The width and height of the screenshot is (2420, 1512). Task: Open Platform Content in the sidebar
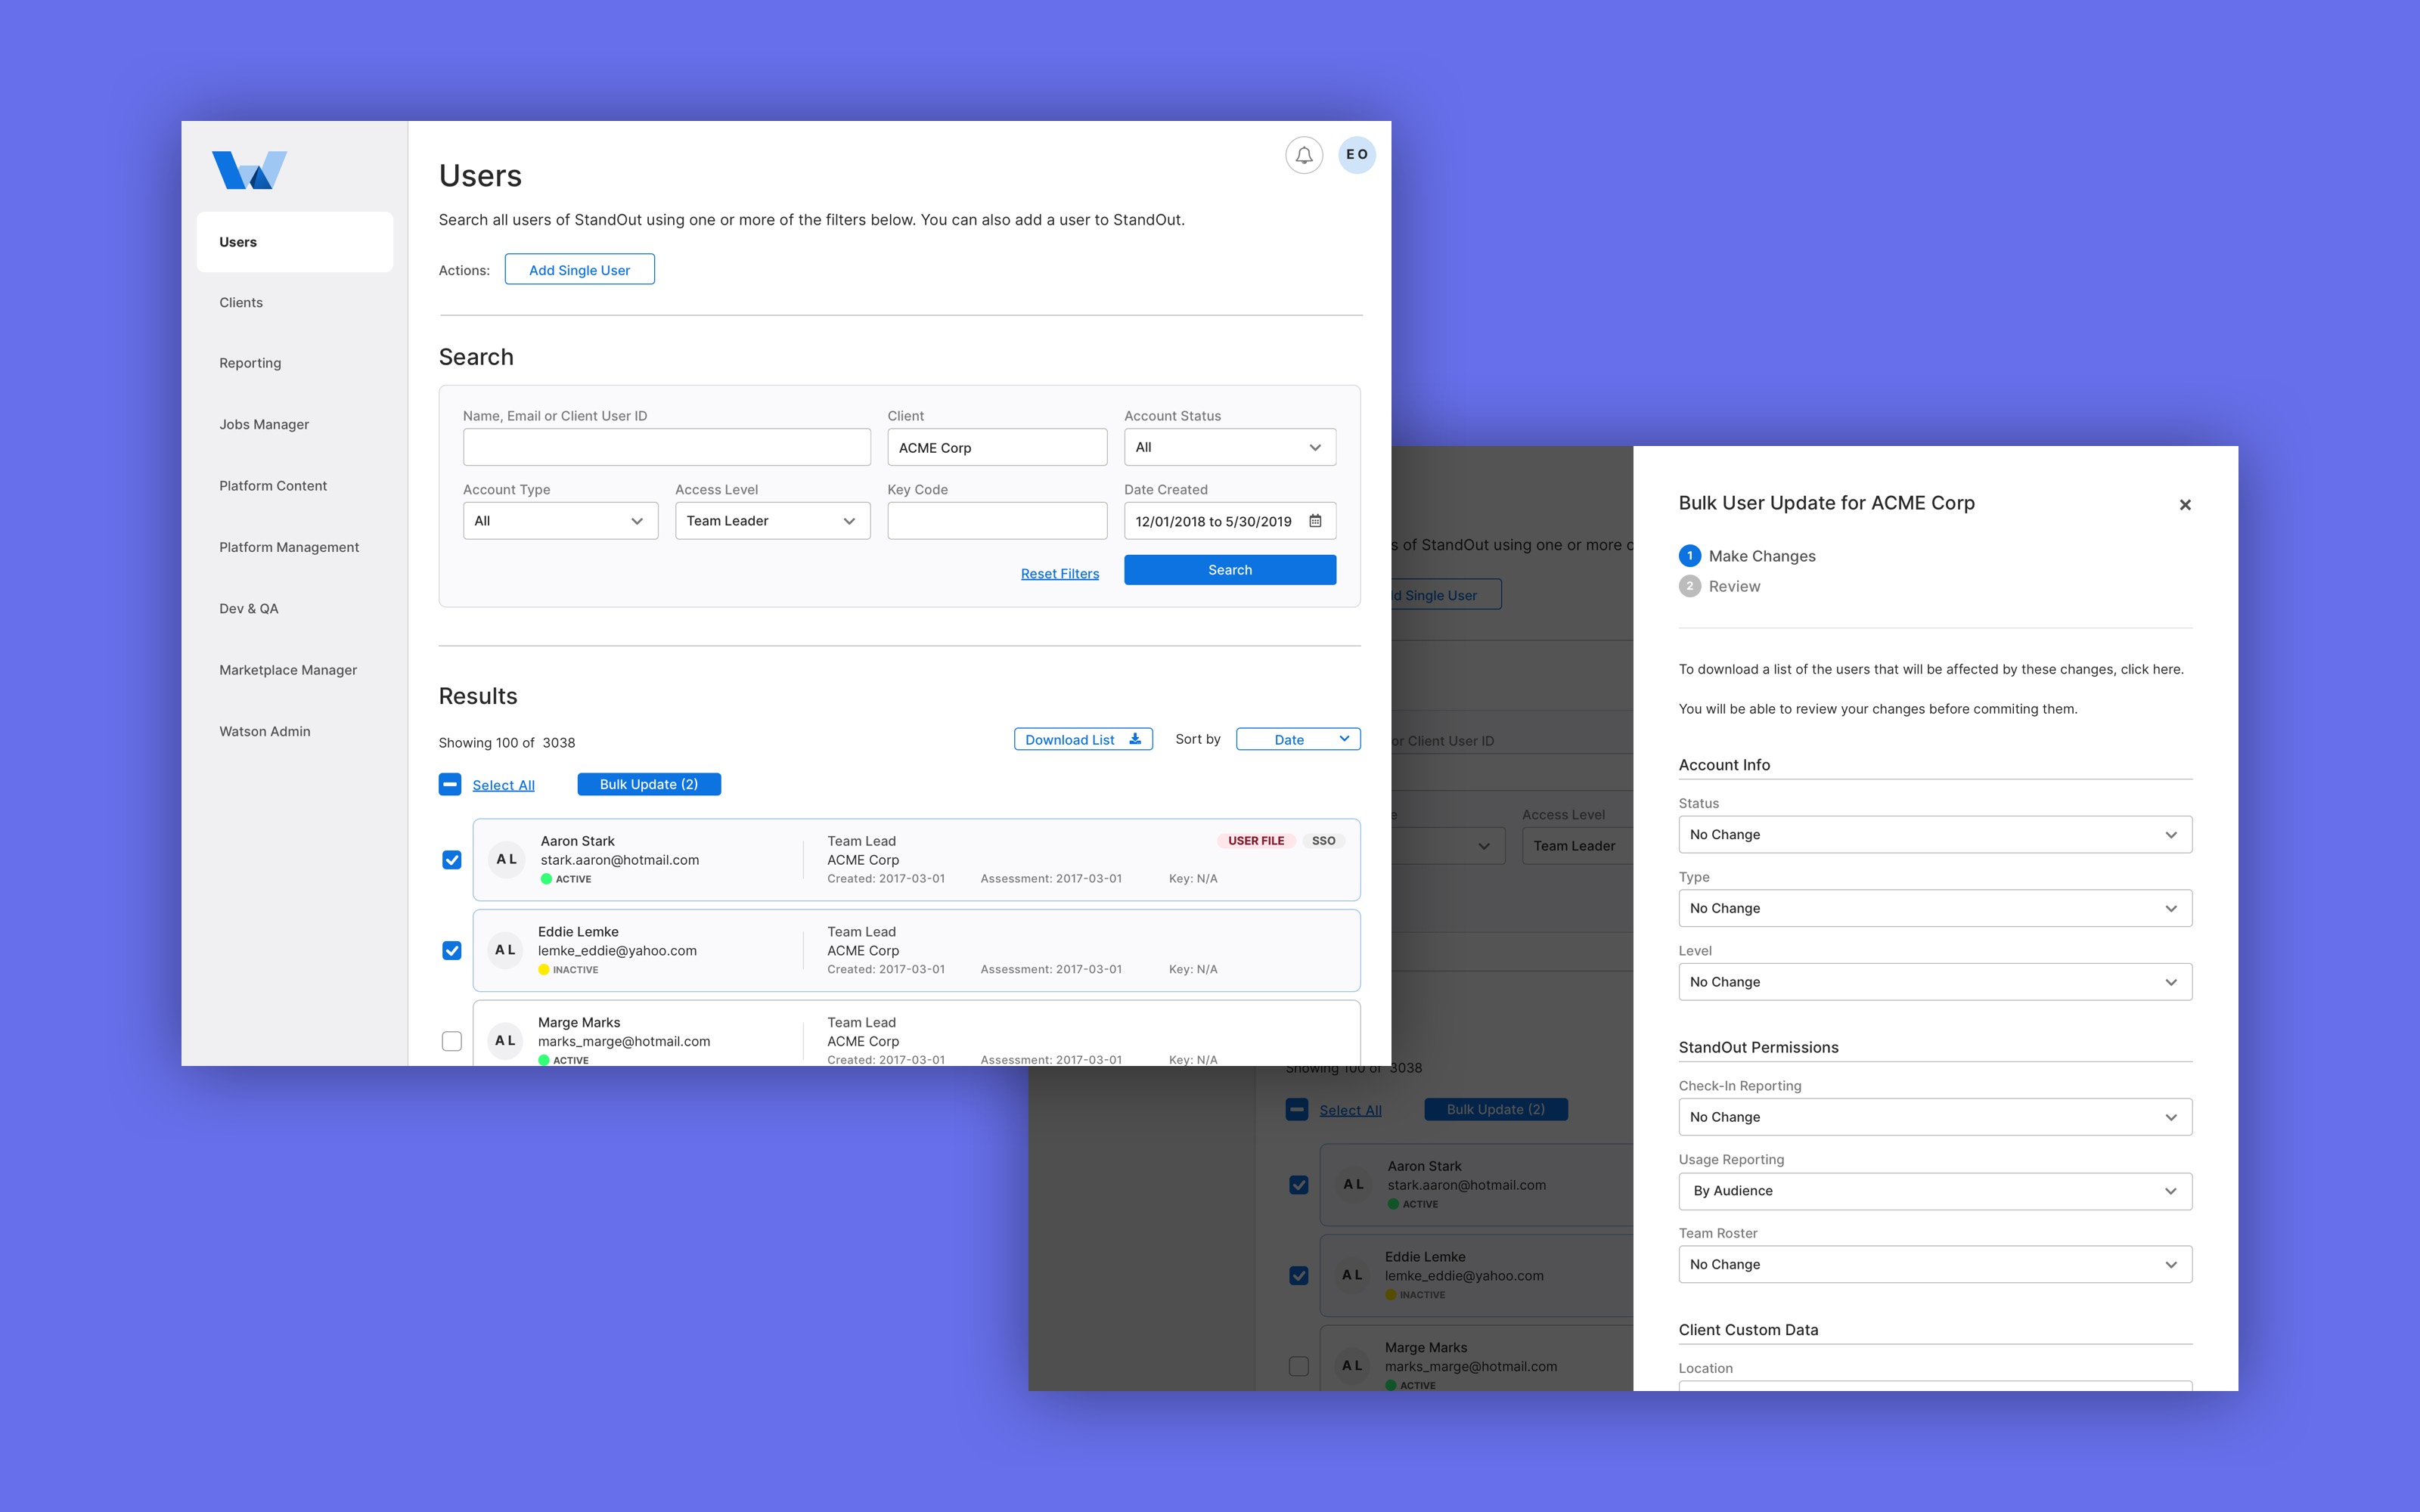pos(273,486)
